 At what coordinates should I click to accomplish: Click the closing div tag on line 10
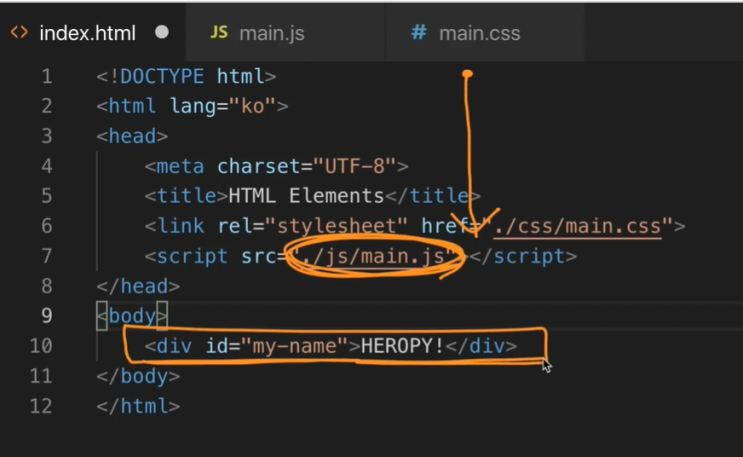pyautogui.click(x=481, y=346)
